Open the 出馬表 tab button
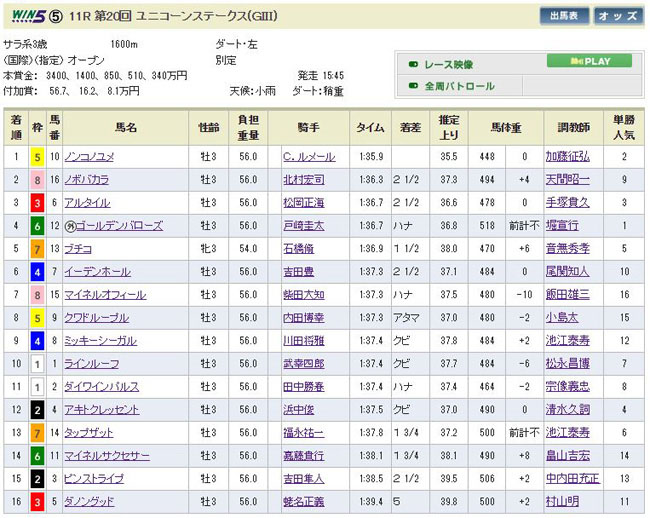This screenshot has height=518, width=650. click(564, 16)
